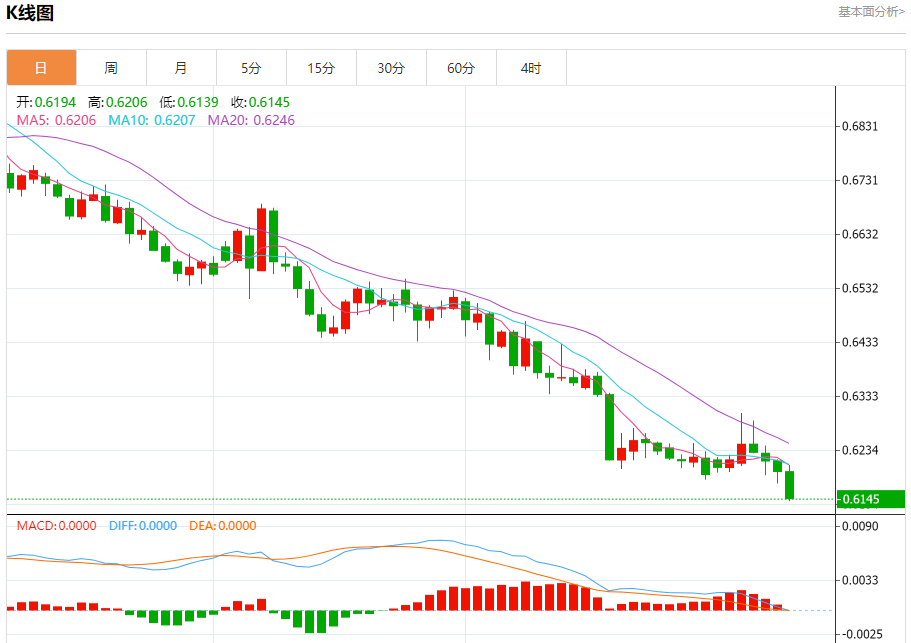Click the 0.6433 price axis label
The image size is (911, 643).
[x=860, y=342]
